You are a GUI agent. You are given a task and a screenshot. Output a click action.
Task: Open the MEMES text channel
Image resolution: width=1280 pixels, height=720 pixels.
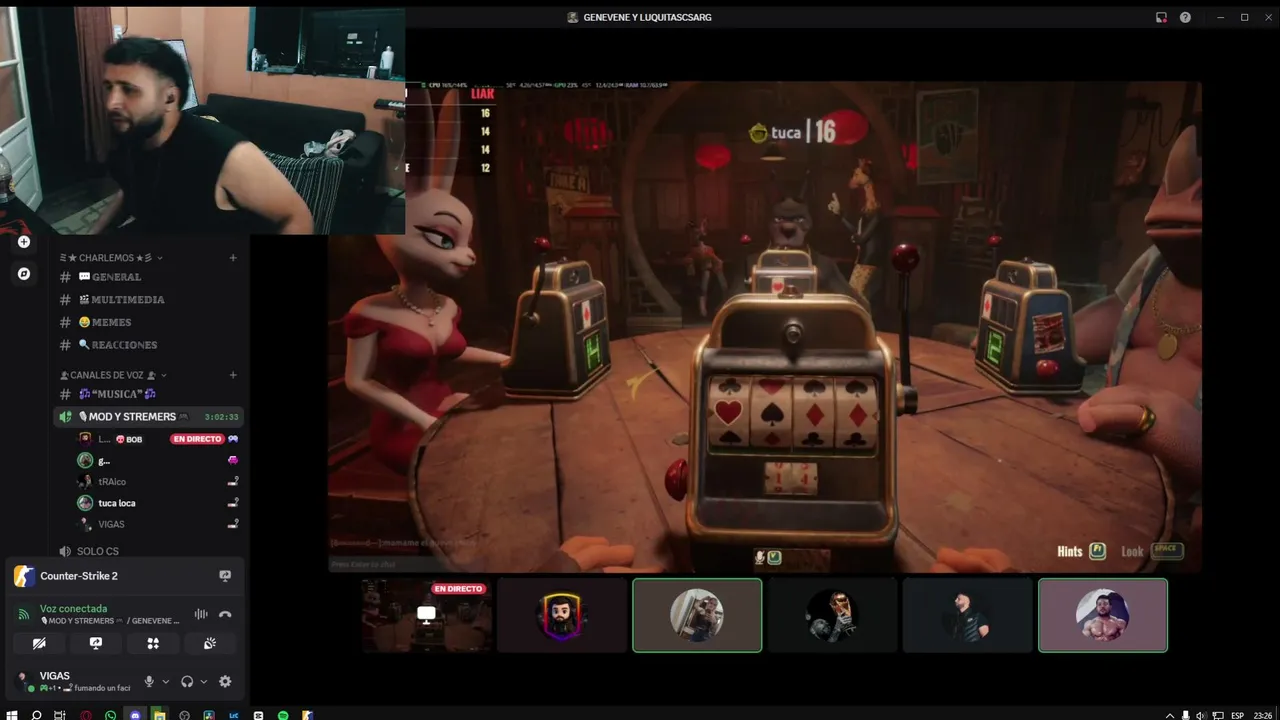(150, 322)
